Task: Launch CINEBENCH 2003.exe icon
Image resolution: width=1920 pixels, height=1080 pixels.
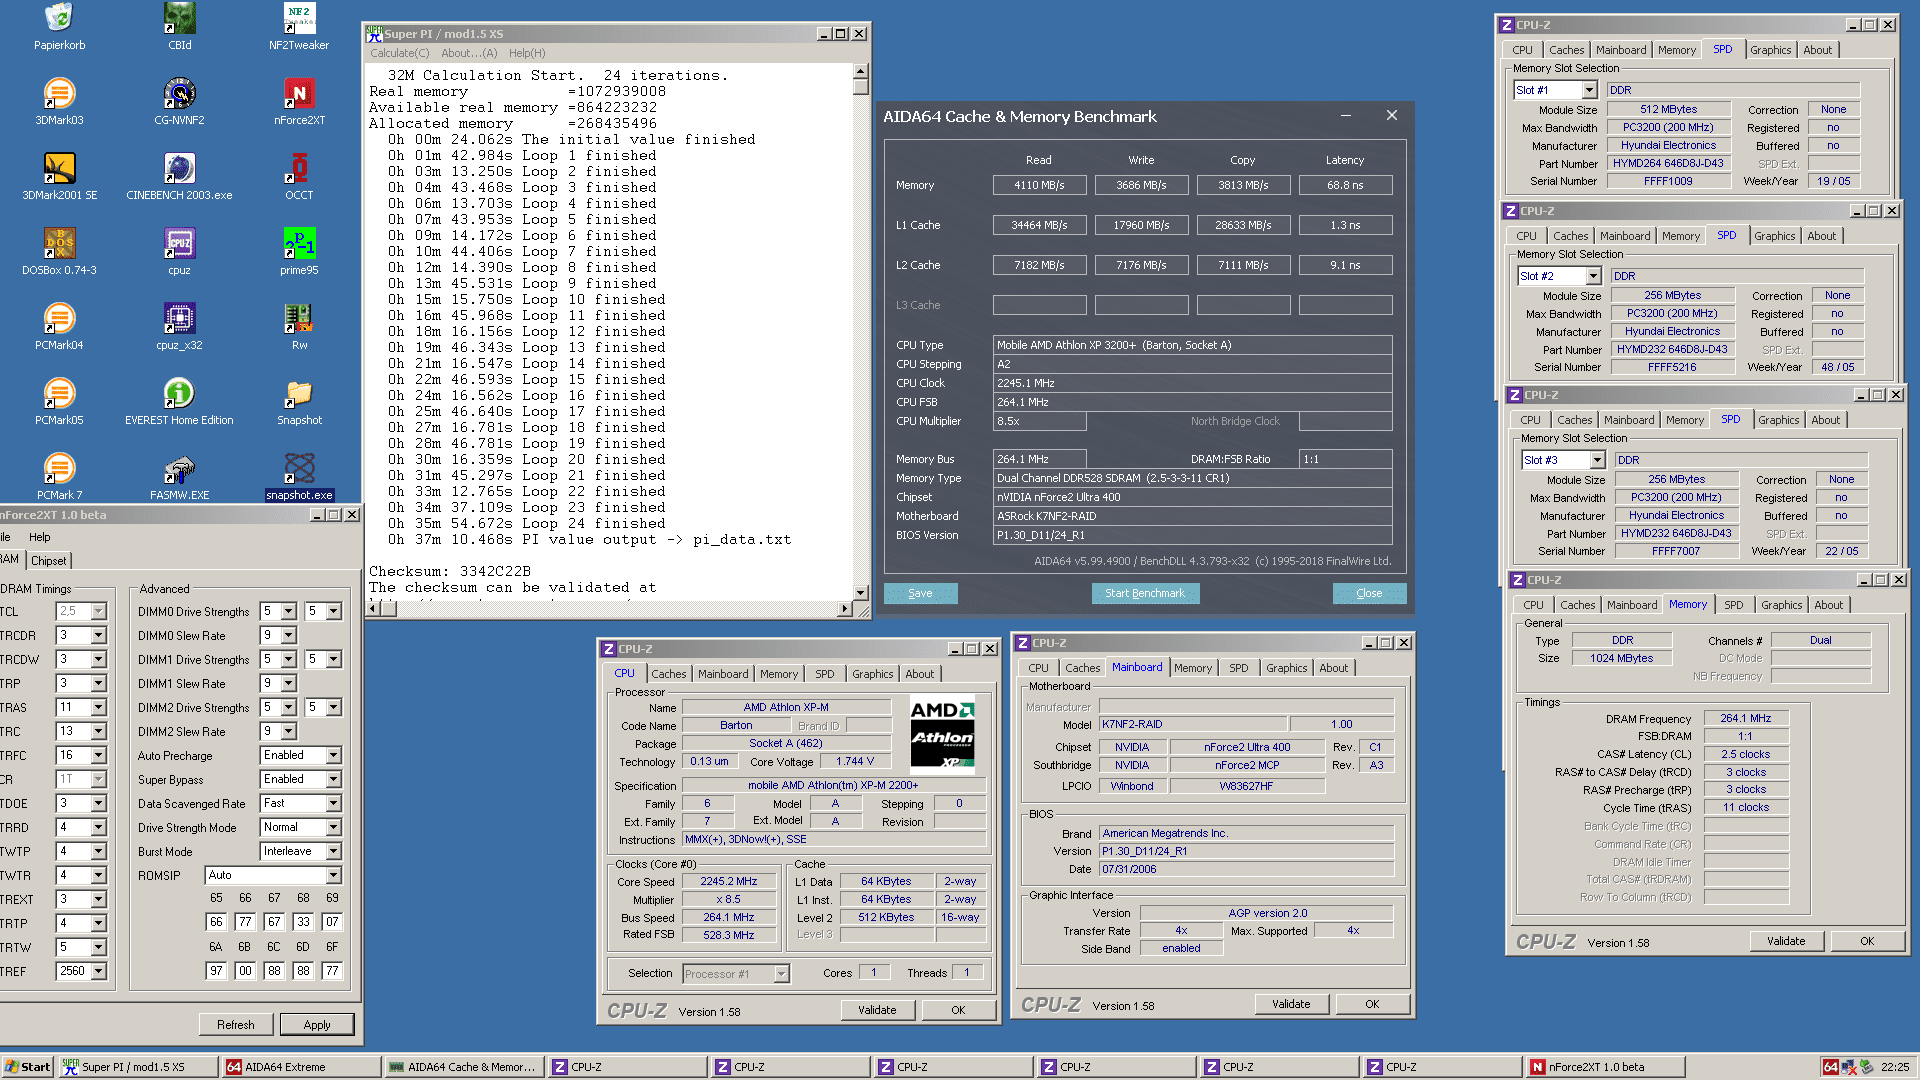Action: click(x=180, y=176)
